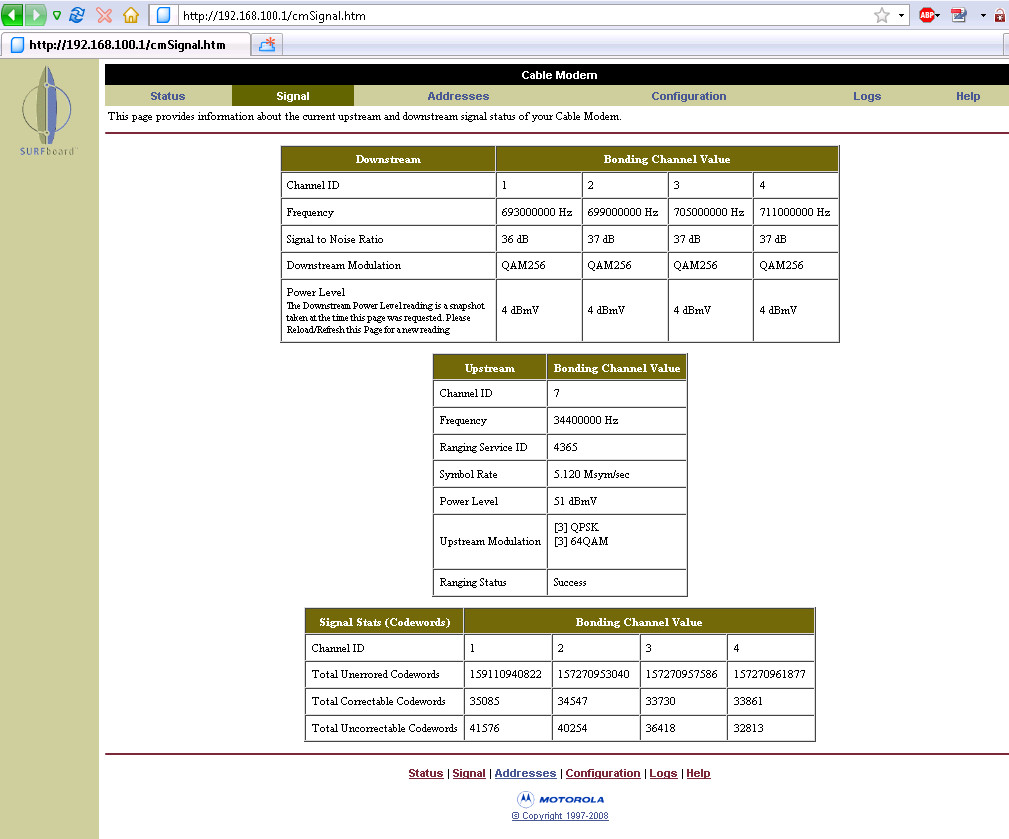Click the page identity icon in address bar
1009x839 pixels.
click(x=163, y=15)
